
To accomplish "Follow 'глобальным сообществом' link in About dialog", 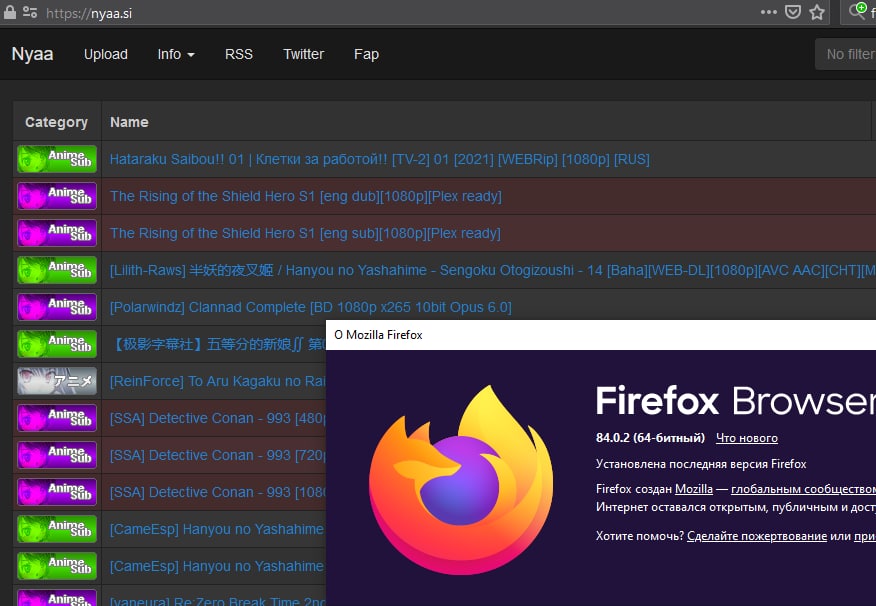I will [803, 489].
